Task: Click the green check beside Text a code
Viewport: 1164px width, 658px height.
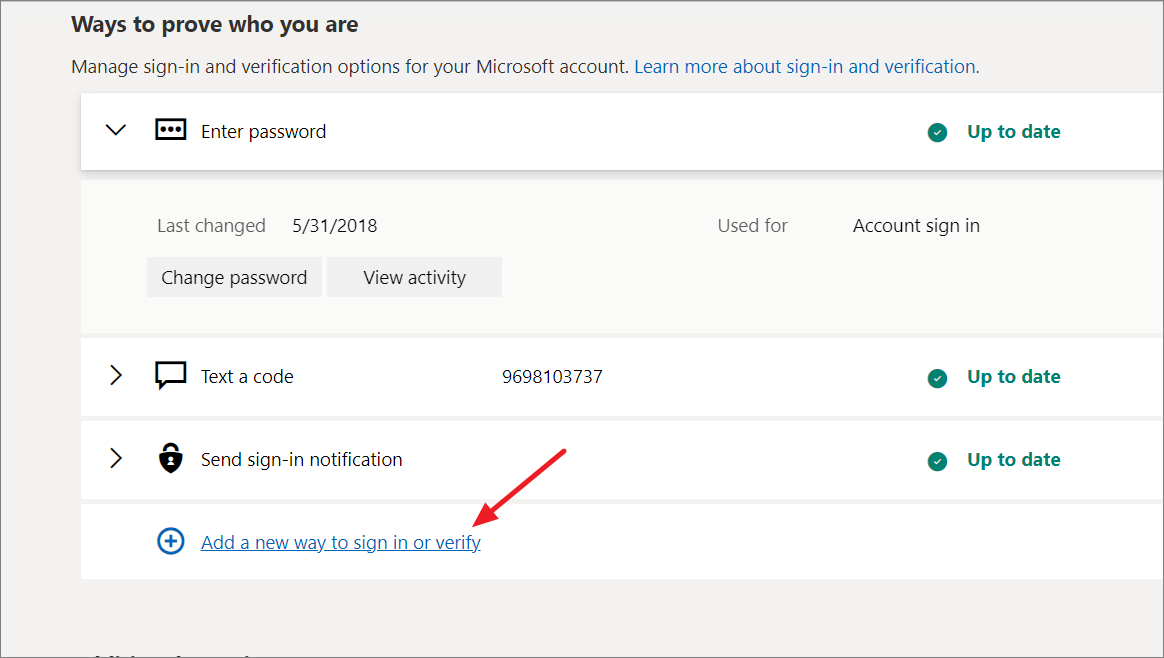Action: coord(937,378)
